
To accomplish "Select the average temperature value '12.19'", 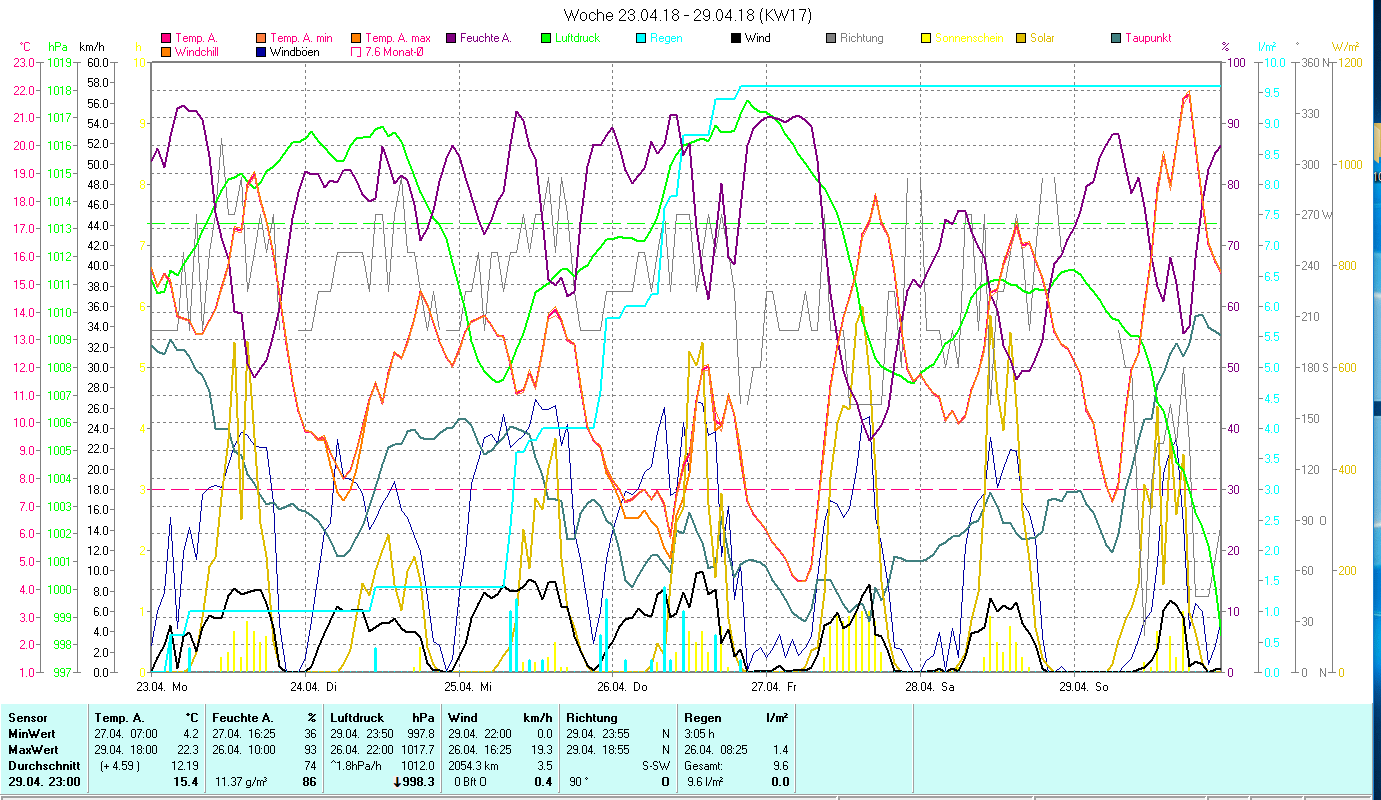I will [x=185, y=765].
